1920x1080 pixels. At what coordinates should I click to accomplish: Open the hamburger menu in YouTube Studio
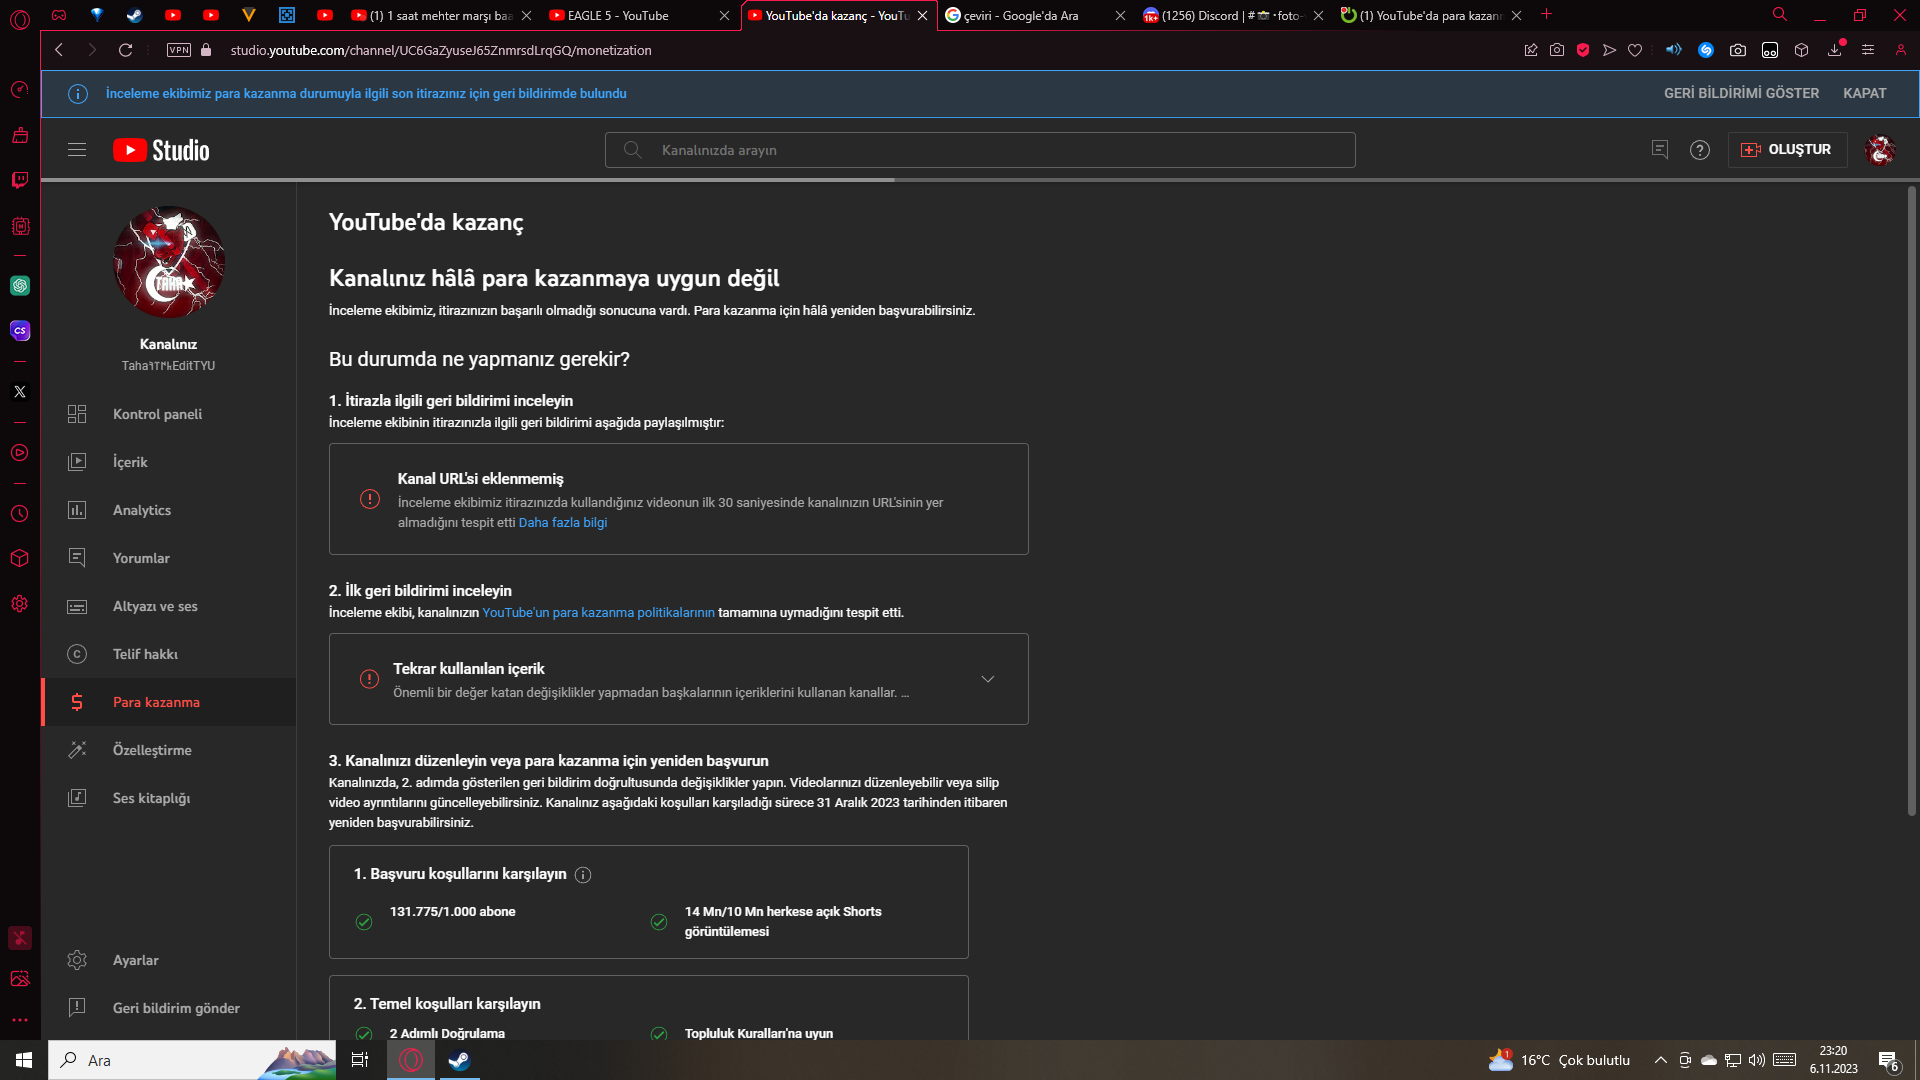[77, 150]
